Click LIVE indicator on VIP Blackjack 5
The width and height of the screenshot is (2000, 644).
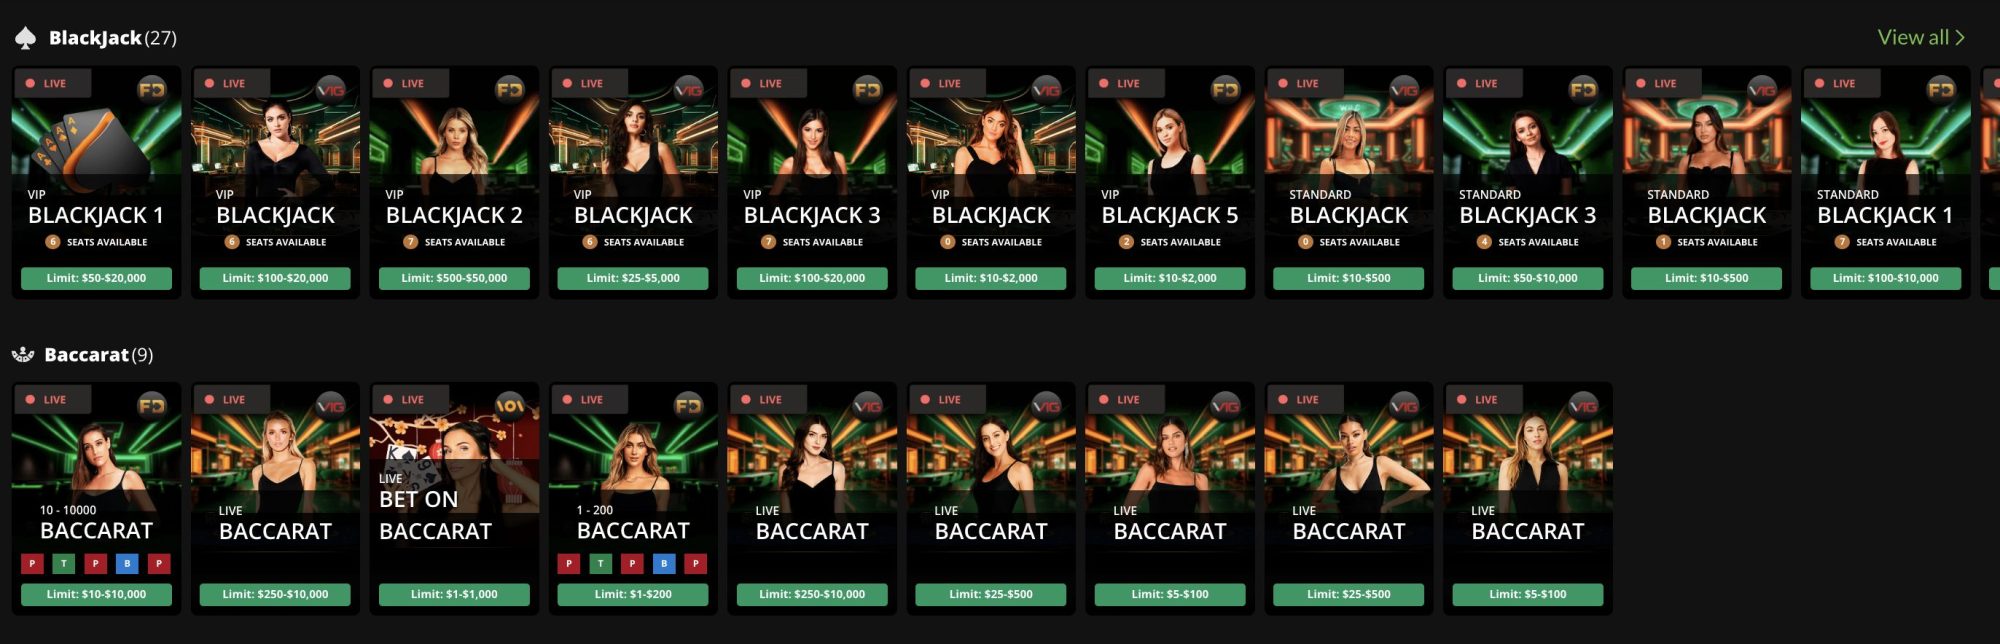(1120, 83)
